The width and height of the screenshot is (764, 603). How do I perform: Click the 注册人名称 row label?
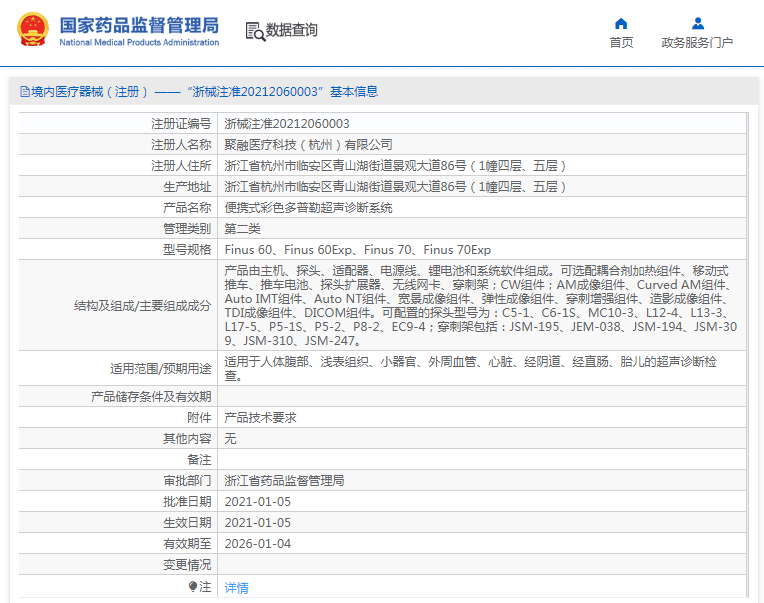tap(181, 145)
